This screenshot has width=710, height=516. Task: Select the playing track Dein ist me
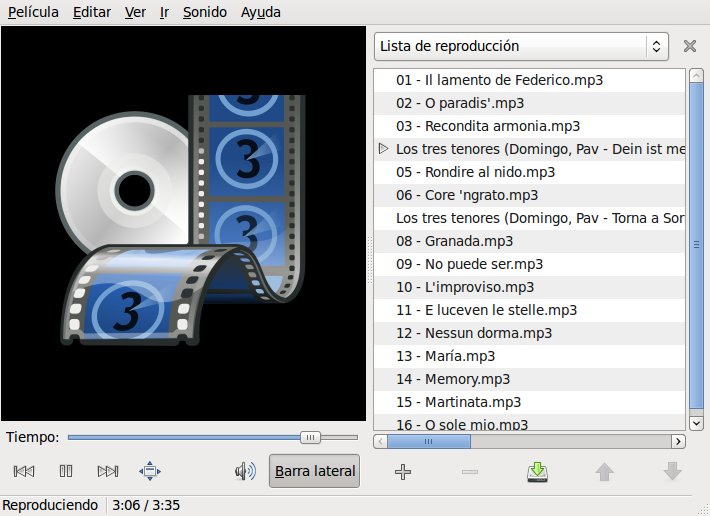529,149
